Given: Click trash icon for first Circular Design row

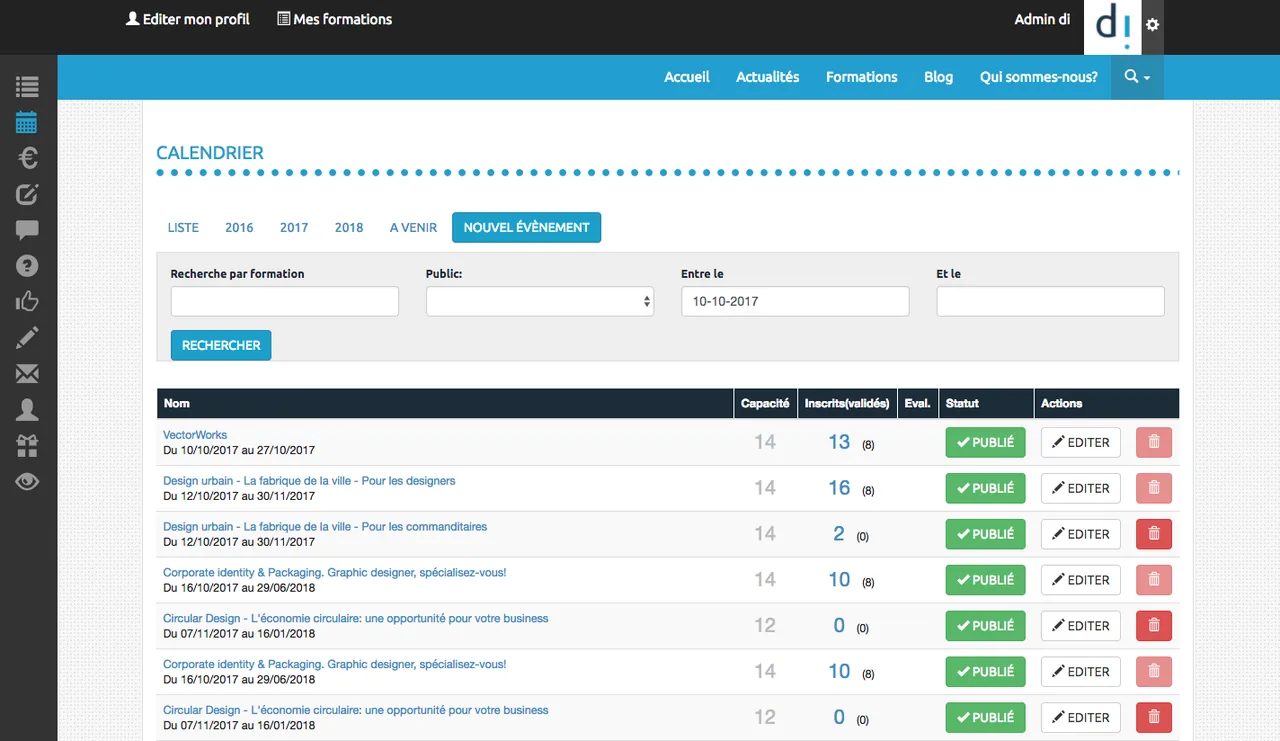Looking at the screenshot, I should 1154,626.
